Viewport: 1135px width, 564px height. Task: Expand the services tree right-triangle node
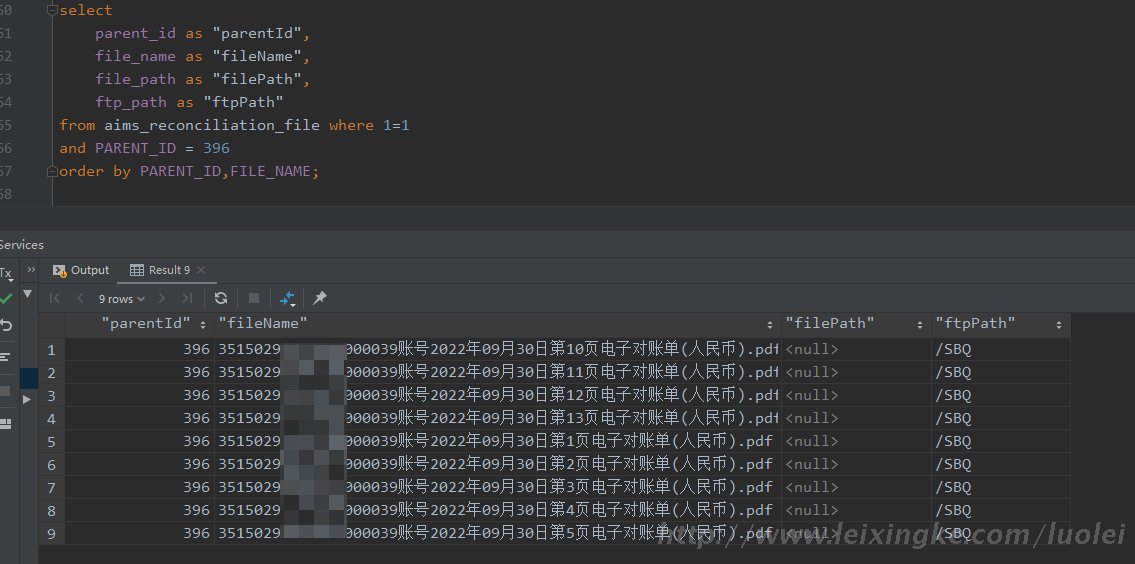pyautogui.click(x=27, y=398)
